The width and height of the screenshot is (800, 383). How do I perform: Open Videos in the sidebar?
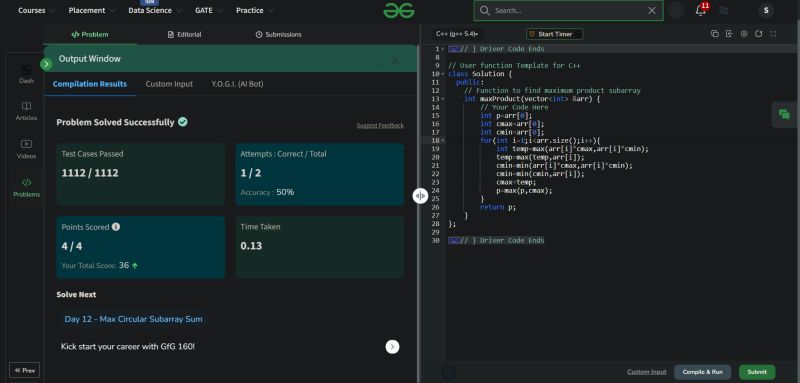pyautogui.click(x=26, y=149)
